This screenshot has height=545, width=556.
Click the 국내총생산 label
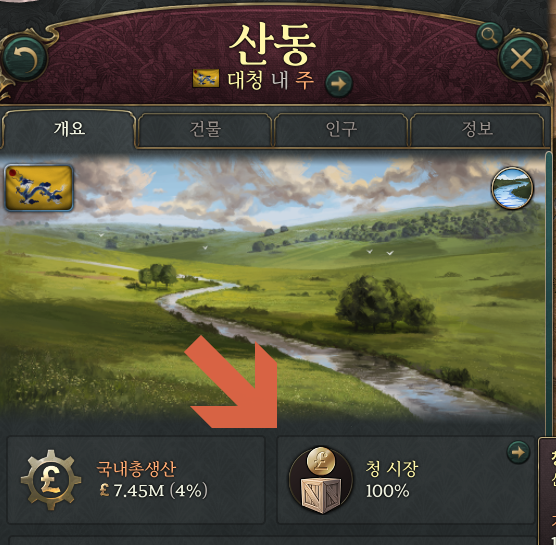(x=136, y=469)
